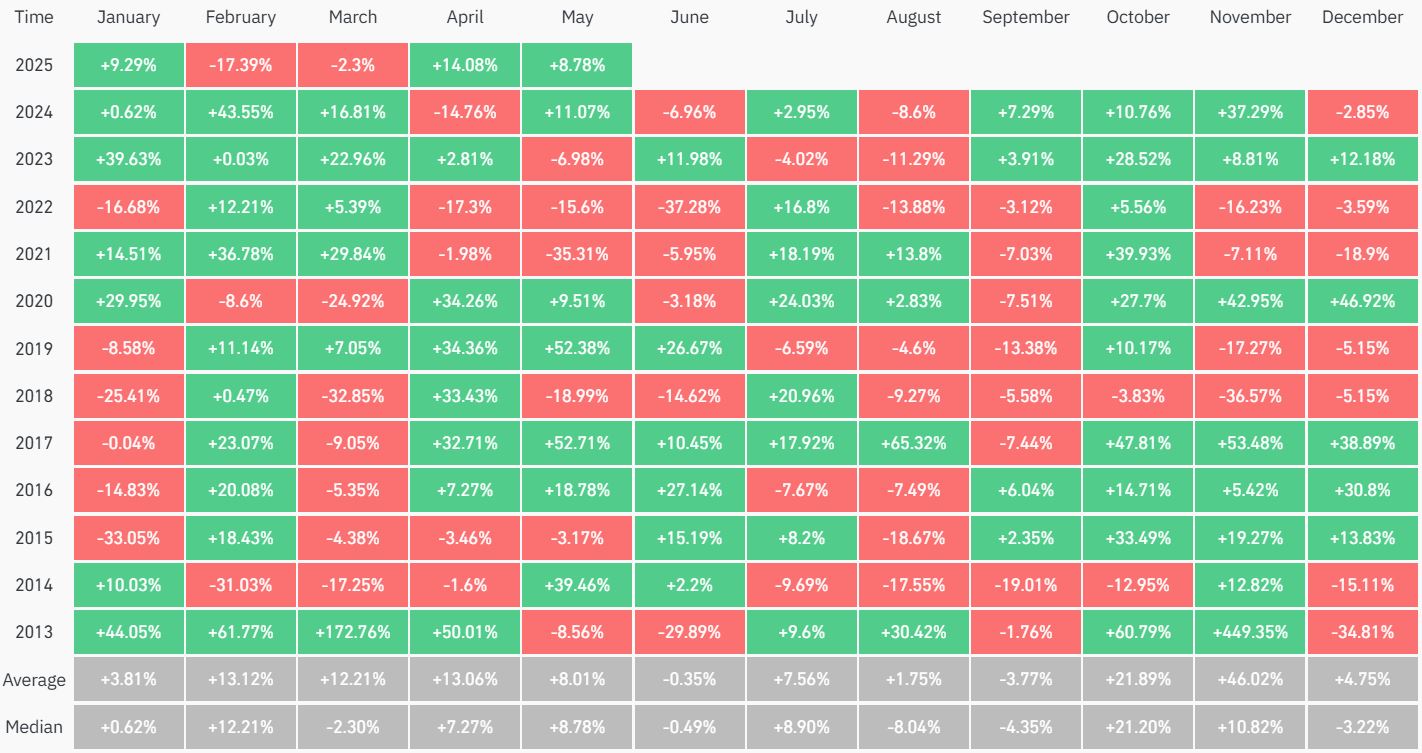Click the -33.05% cell for January 2015
The width and height of the screenshot is (1422, 753).
click(129, 538)
